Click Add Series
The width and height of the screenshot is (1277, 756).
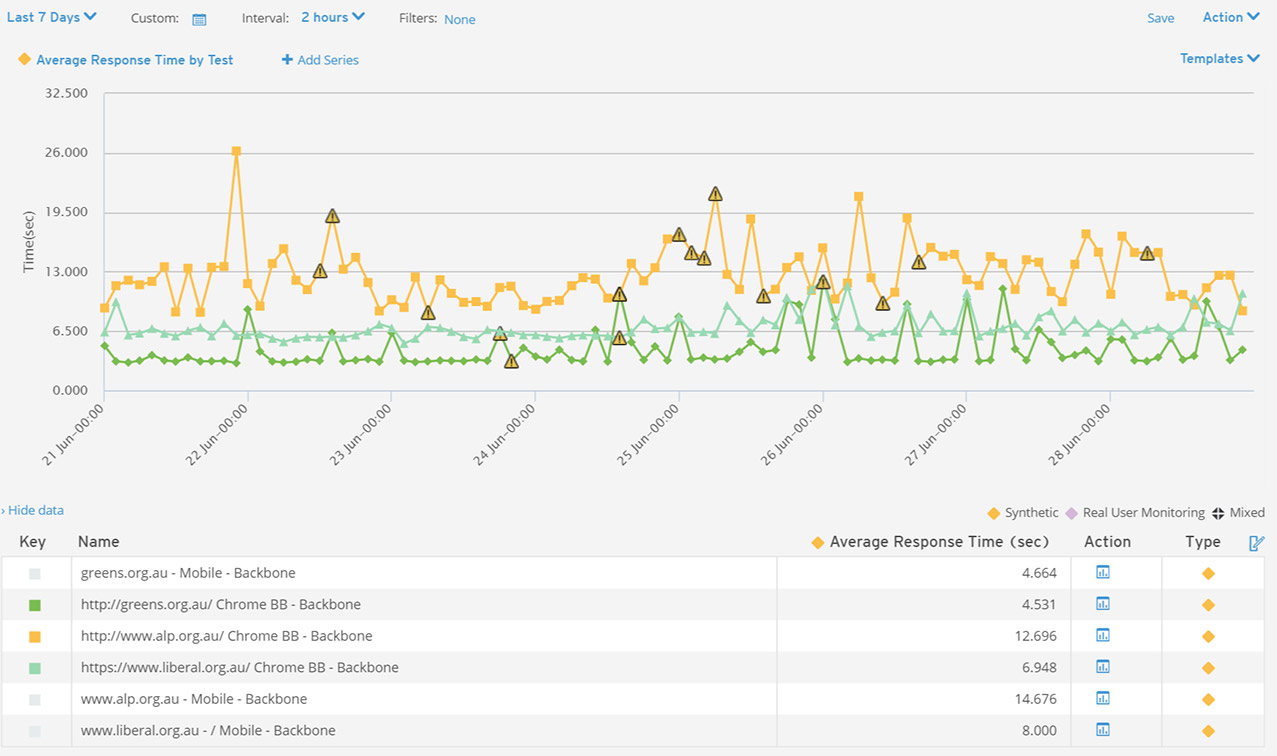[x=328, y=60]
